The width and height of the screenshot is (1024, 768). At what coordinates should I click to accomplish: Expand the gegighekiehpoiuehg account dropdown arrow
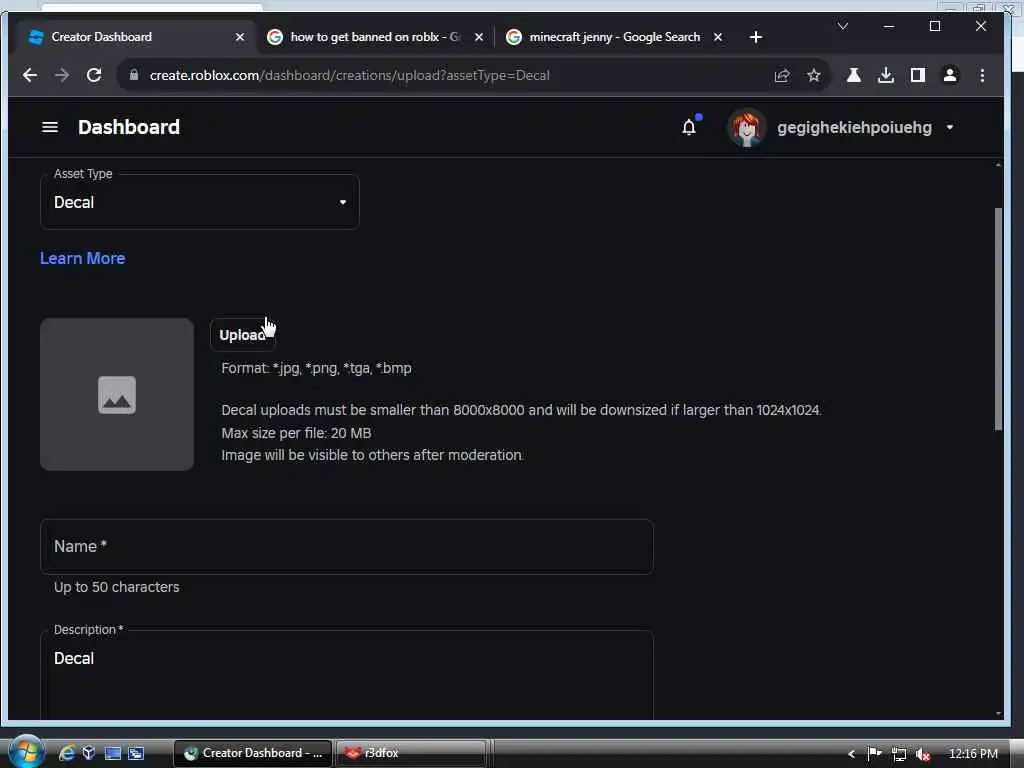(950, 127)
